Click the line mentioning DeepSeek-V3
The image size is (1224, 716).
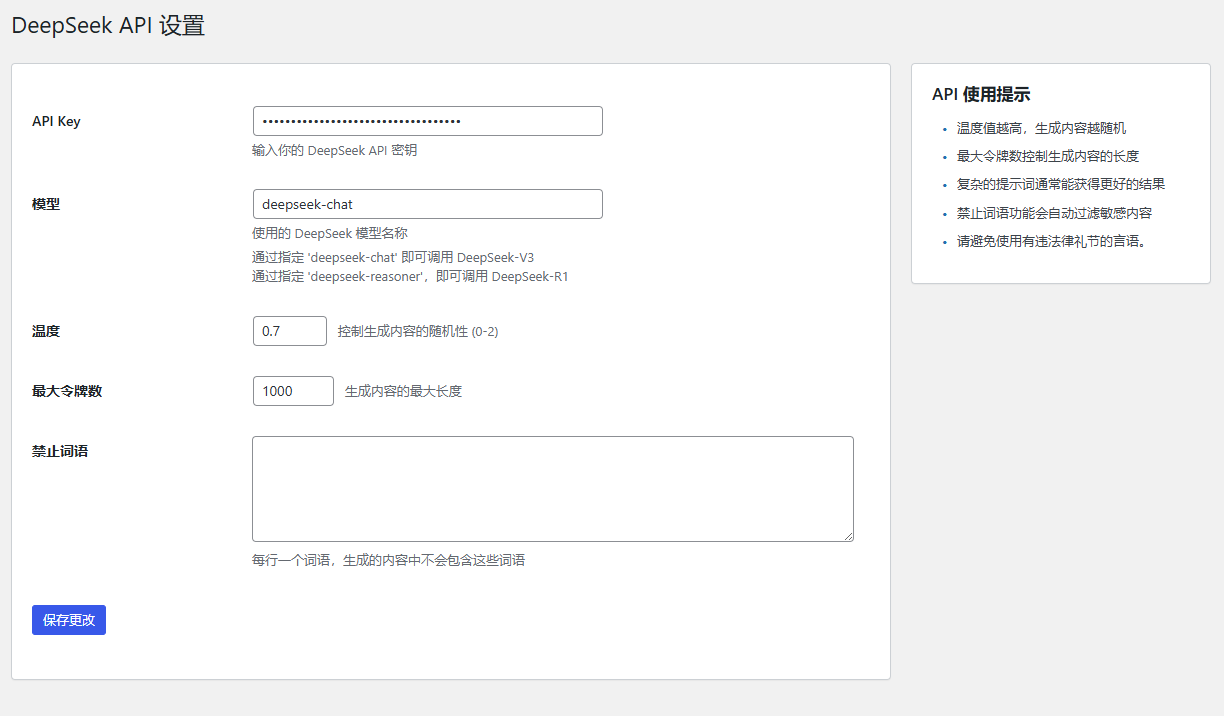coord(393,257)
